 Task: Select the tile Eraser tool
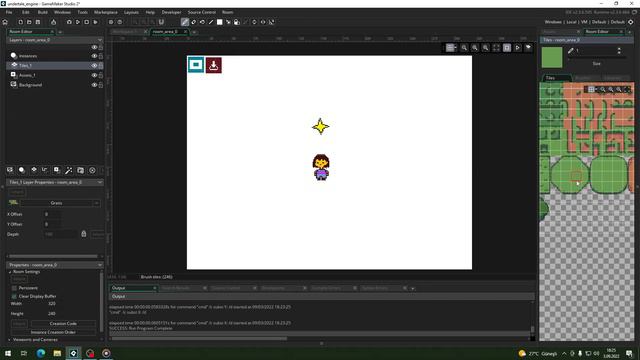(x=193, y=22)
